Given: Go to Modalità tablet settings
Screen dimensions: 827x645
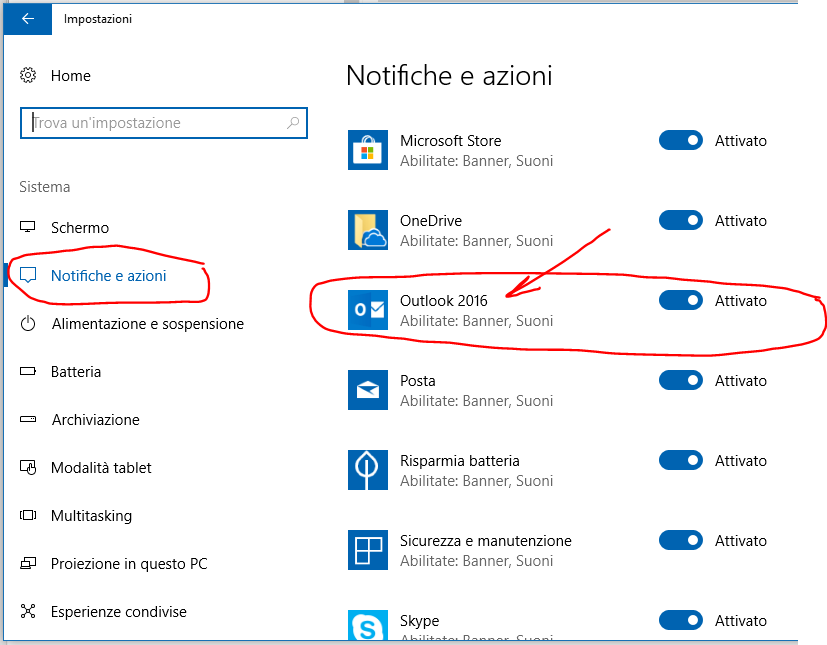Looking at the screenshot, I should click(101, 468).
